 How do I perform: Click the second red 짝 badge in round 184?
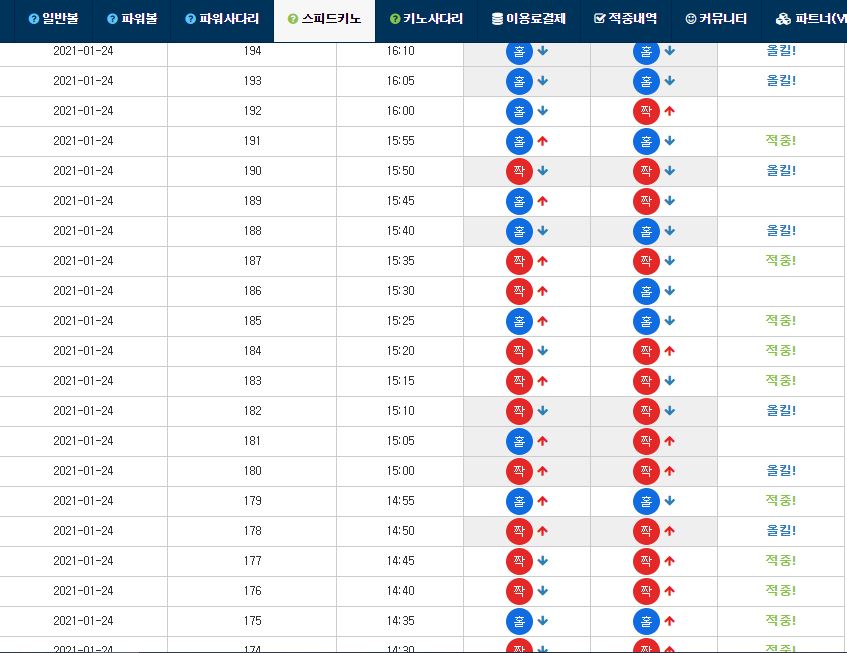[x=646, y=352]
